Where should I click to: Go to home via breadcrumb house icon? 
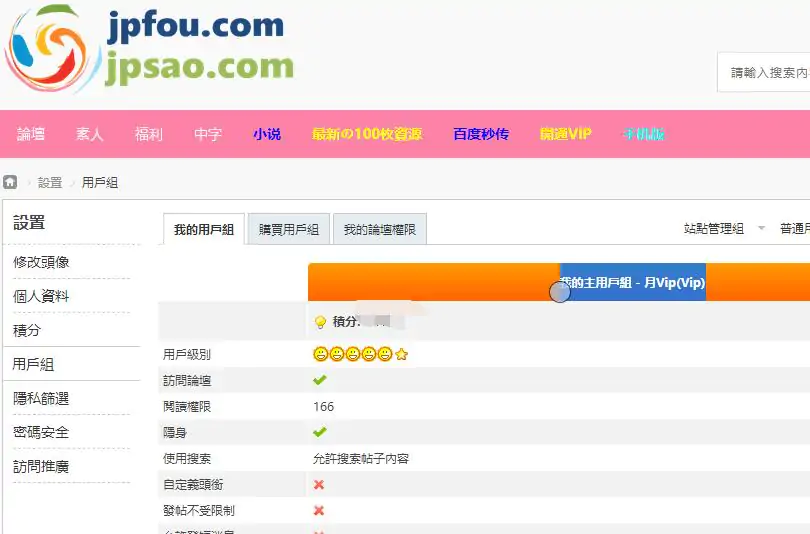10,182
